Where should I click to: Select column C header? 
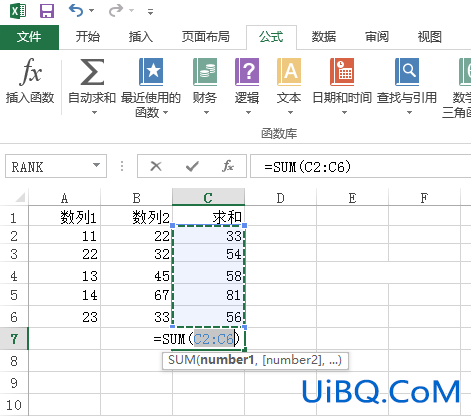pyautogui.click(x=208, y=197)
